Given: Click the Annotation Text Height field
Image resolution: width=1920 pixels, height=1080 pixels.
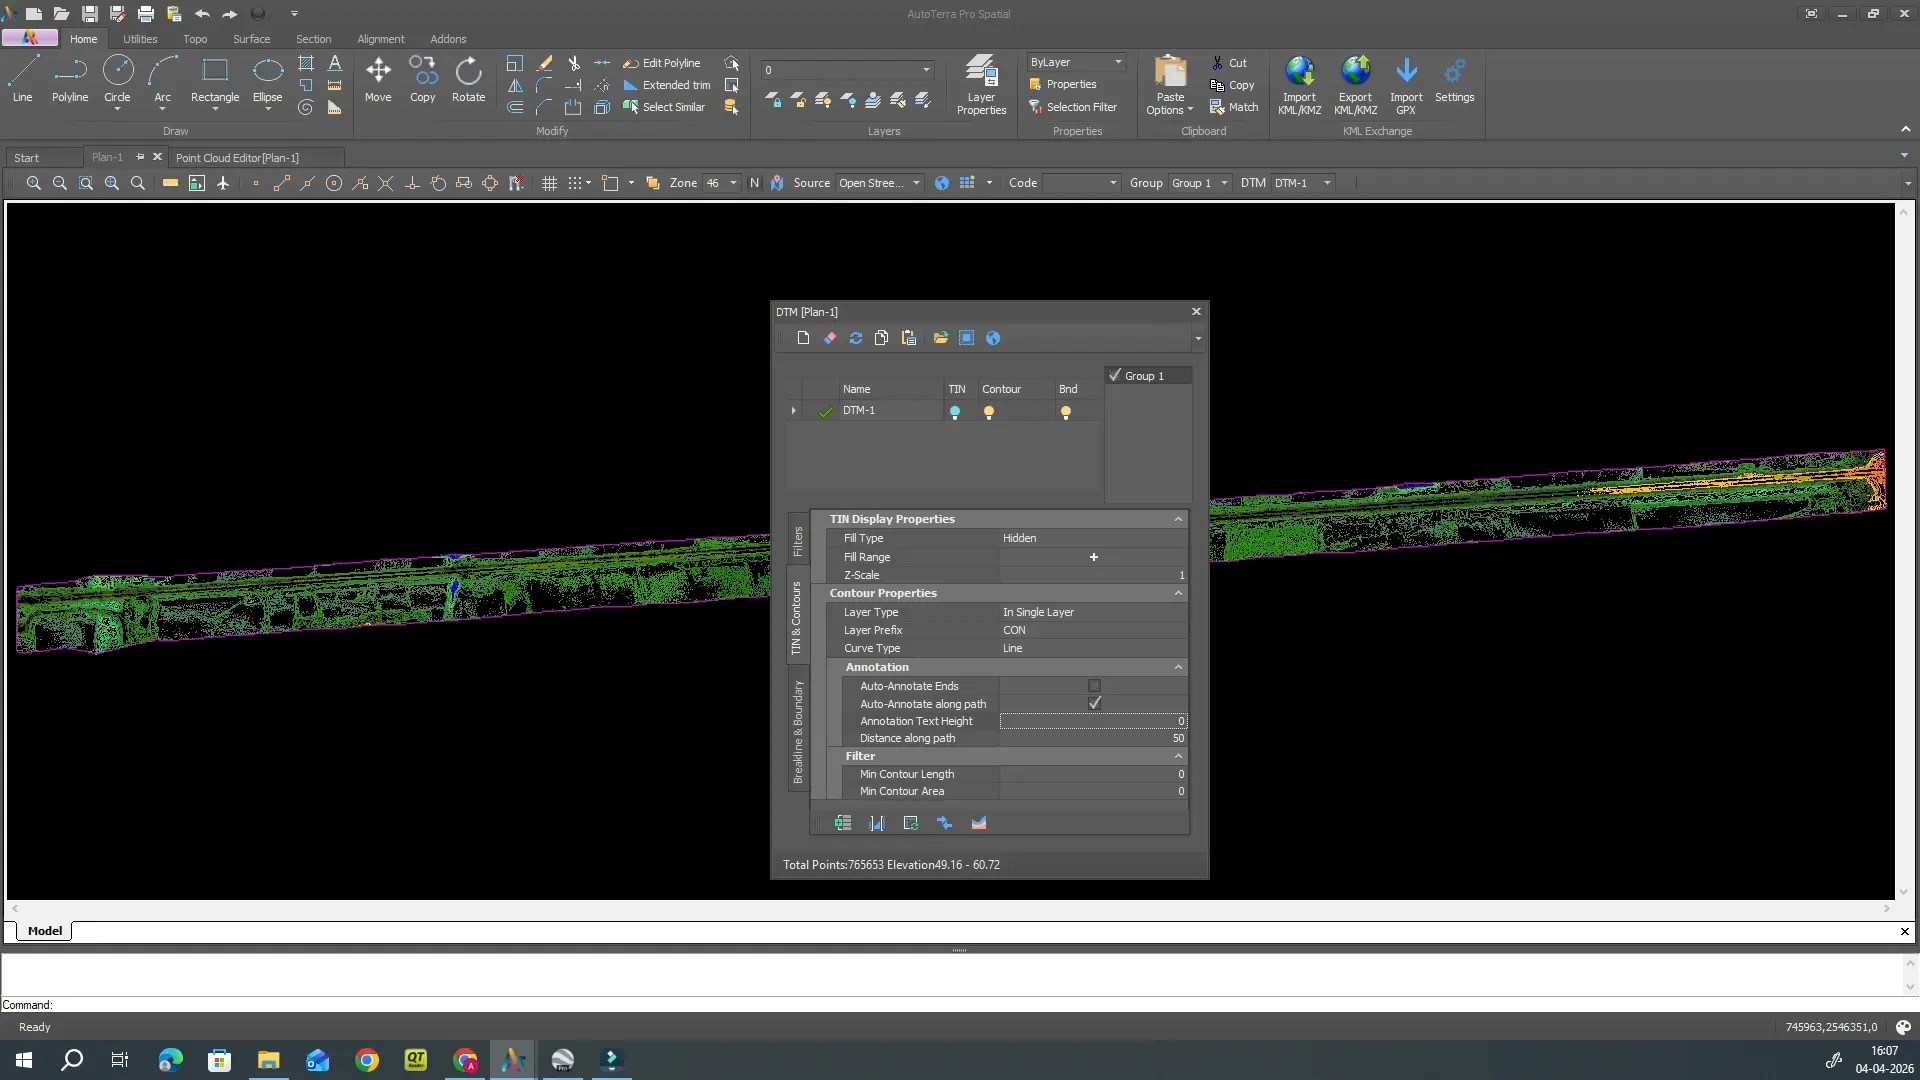Looking at the screenshot, I should pyautogui.click(x=1093, y=721).
